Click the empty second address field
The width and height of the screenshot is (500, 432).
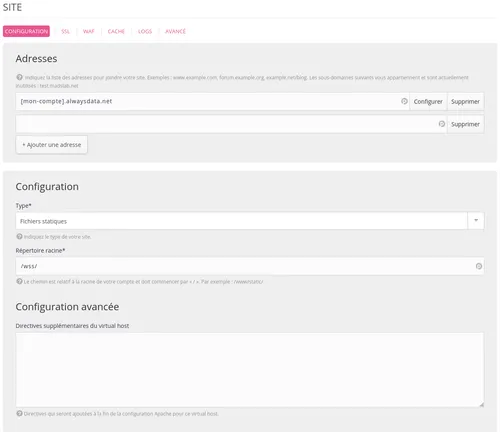tap(231, 124)
